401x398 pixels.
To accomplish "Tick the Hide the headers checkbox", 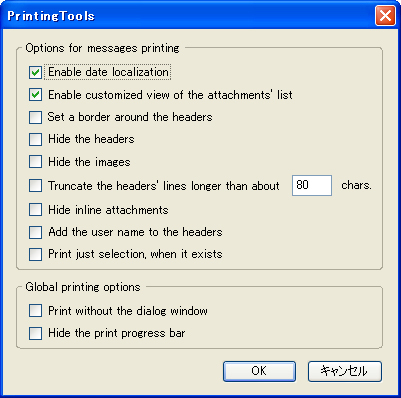I will tap(35, 139).
